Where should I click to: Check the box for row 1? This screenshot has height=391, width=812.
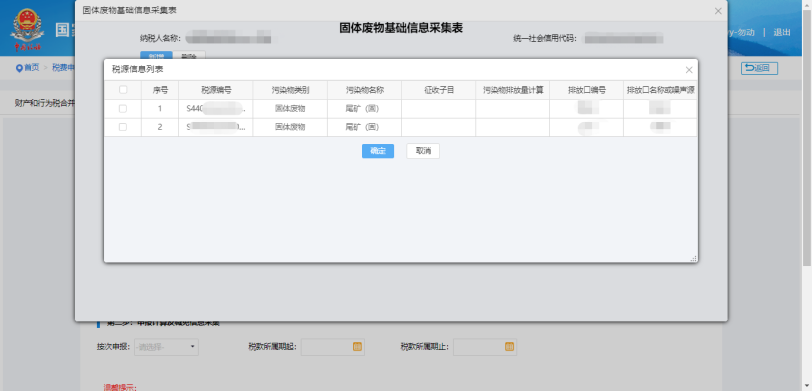[x=123, y=109]
